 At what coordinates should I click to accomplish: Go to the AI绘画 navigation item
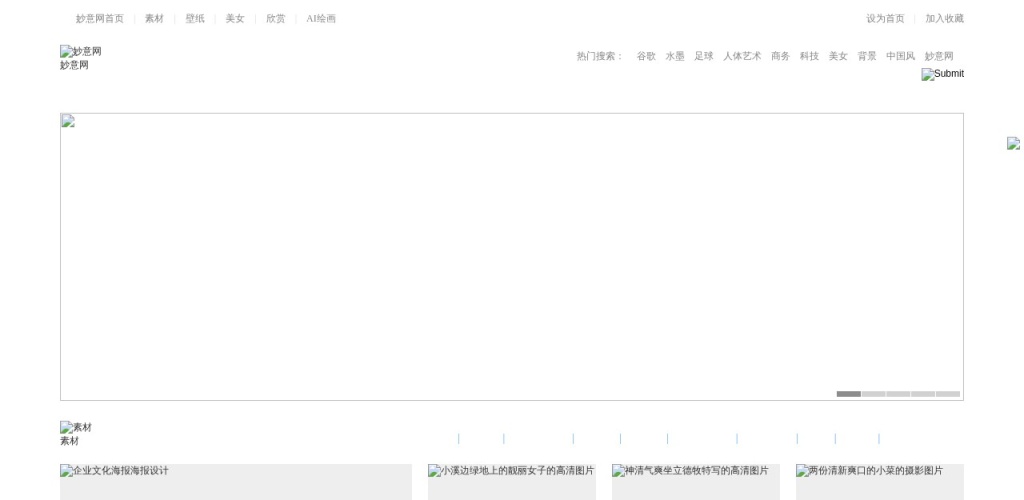pos(321,19)
